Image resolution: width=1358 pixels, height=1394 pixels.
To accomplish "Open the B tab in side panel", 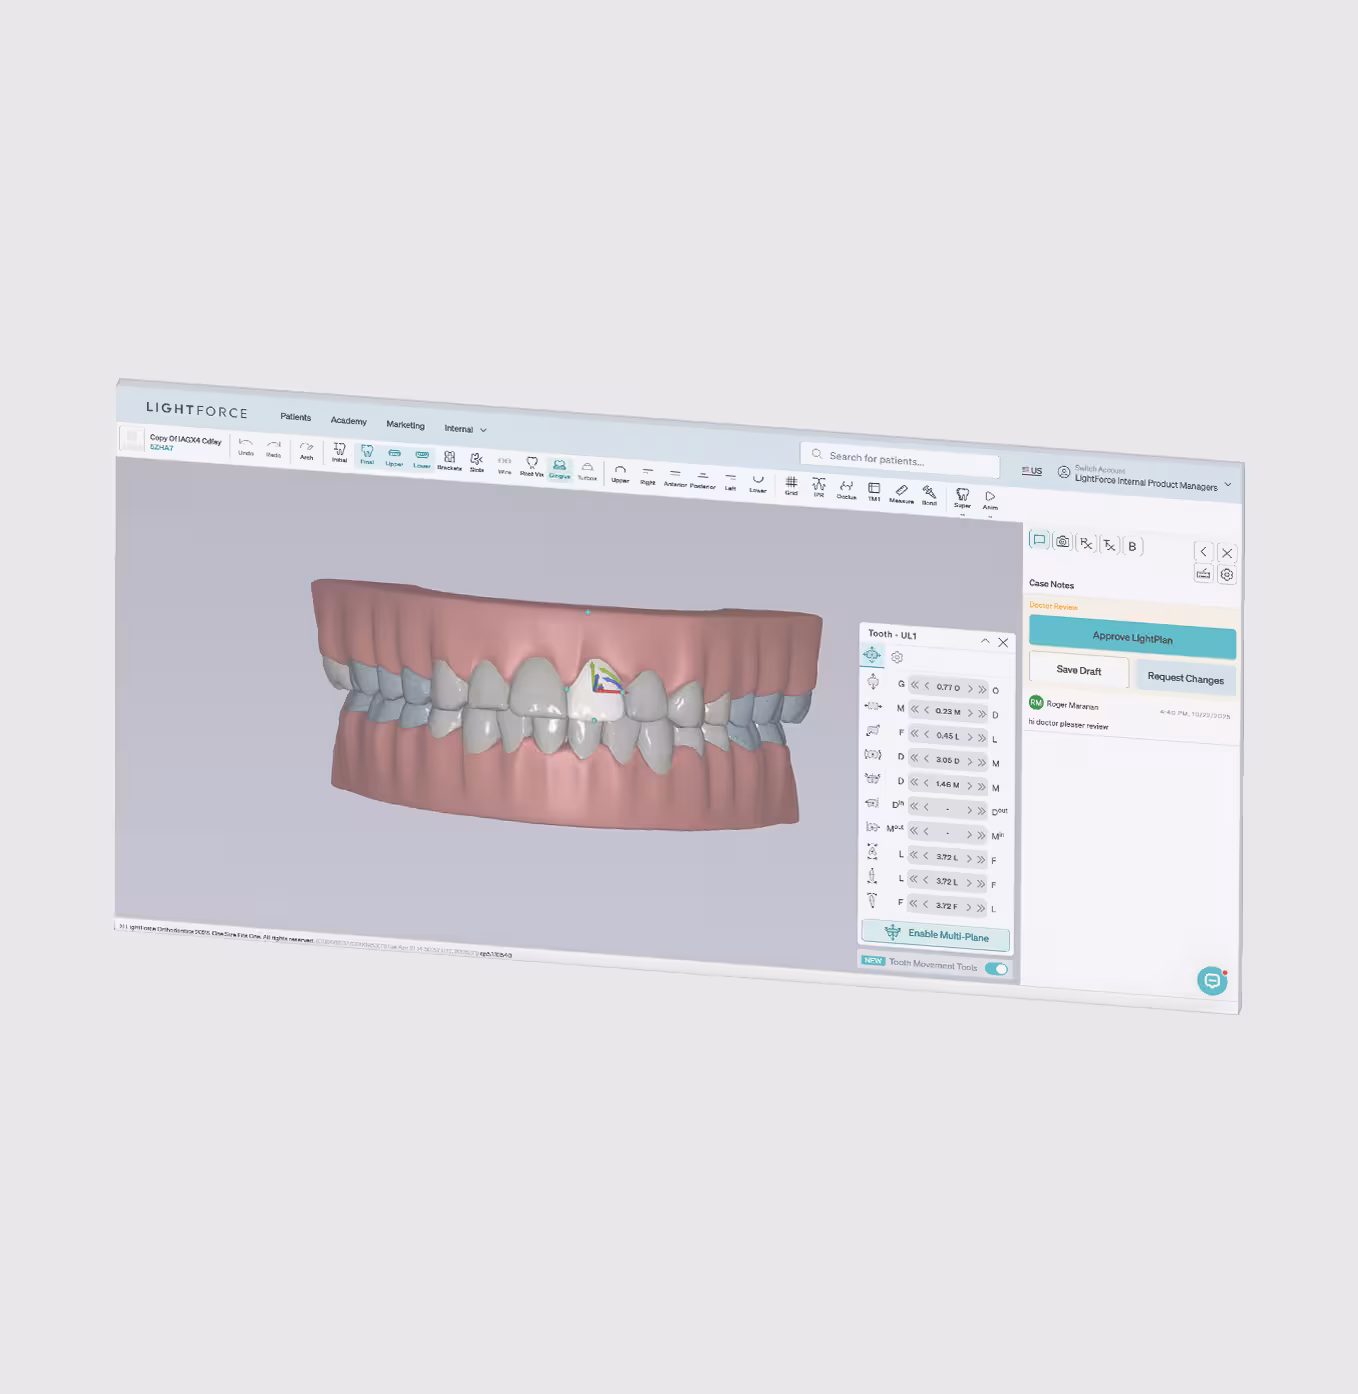I will (x=1132, y=547).
